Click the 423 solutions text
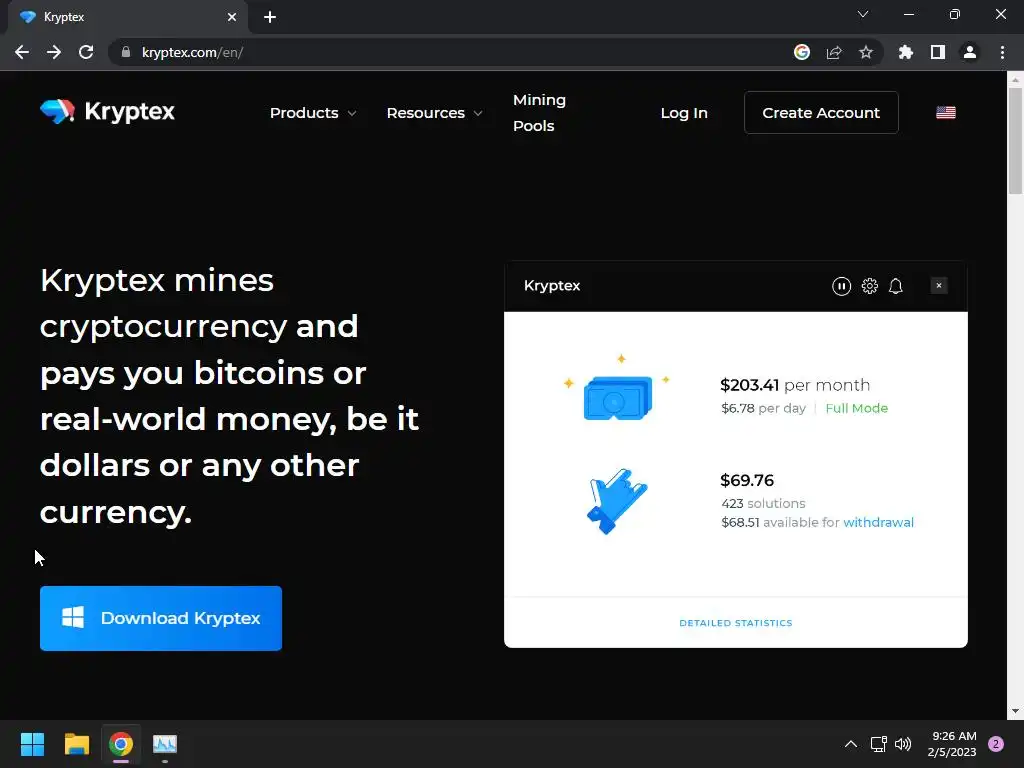This screenshot has width=1024, height=768. (763, 504)
